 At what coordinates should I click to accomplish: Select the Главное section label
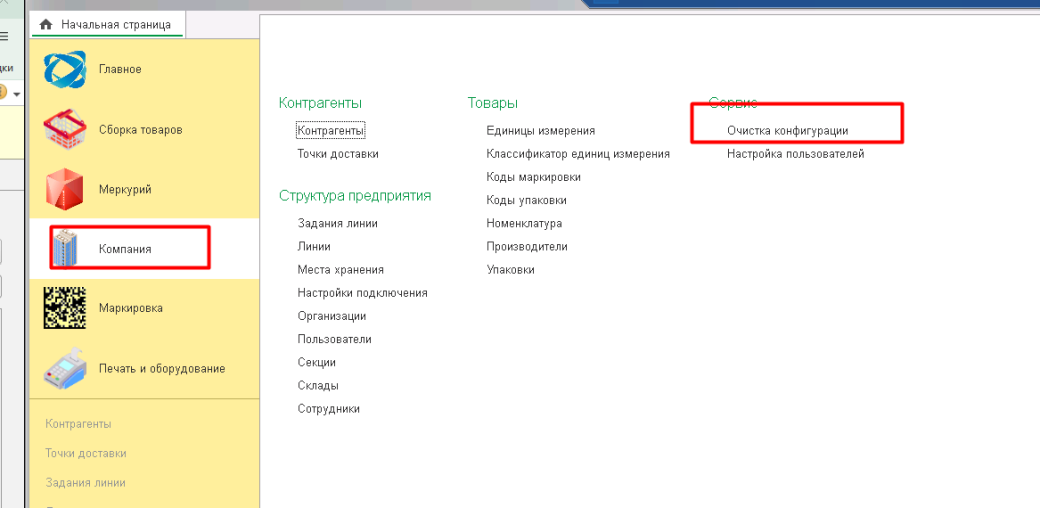pyautogui.click(x=120, y=69)
